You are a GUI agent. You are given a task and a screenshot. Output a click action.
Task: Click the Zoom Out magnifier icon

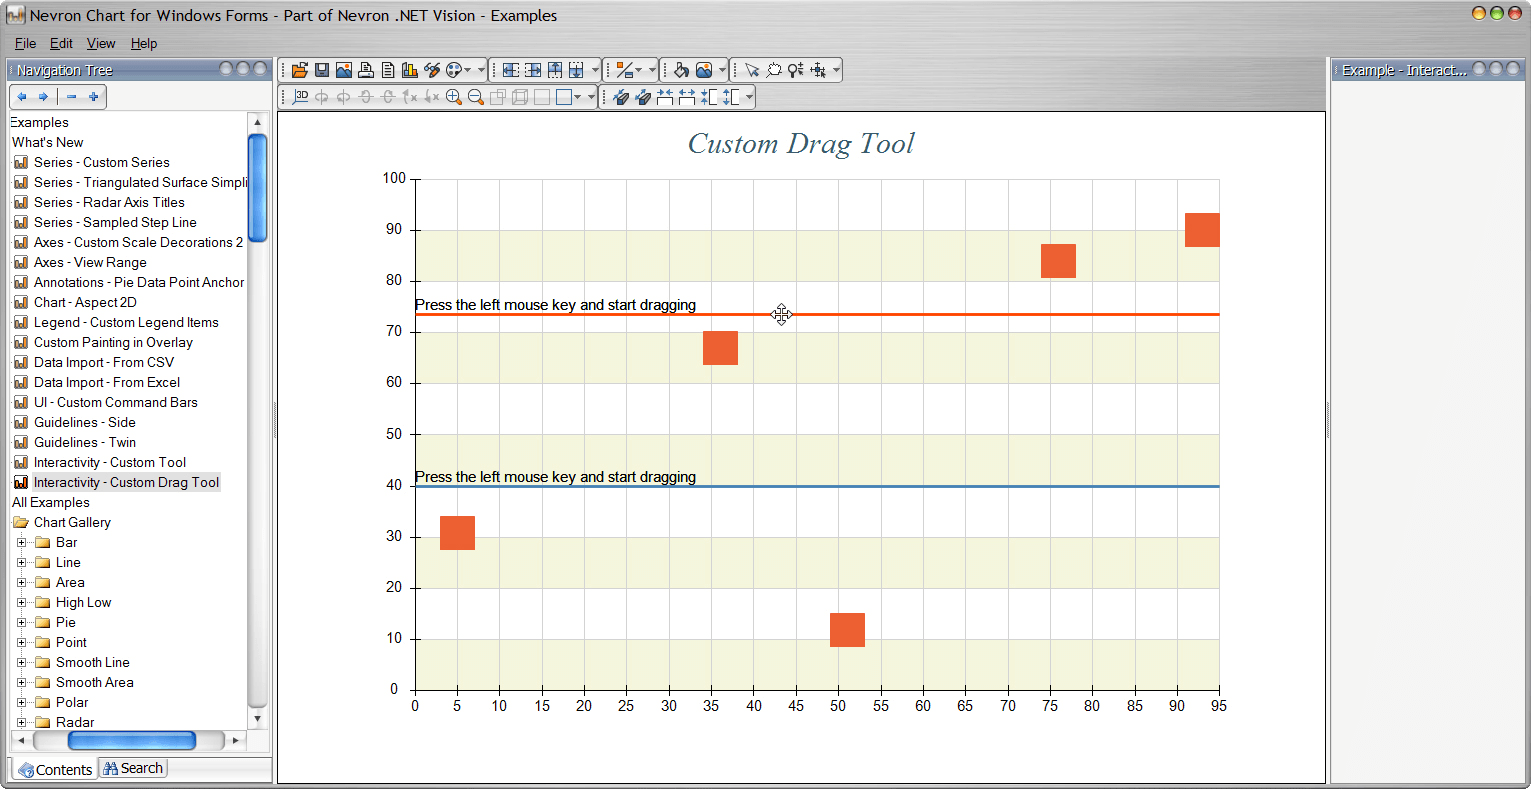(x=476, y=97)
